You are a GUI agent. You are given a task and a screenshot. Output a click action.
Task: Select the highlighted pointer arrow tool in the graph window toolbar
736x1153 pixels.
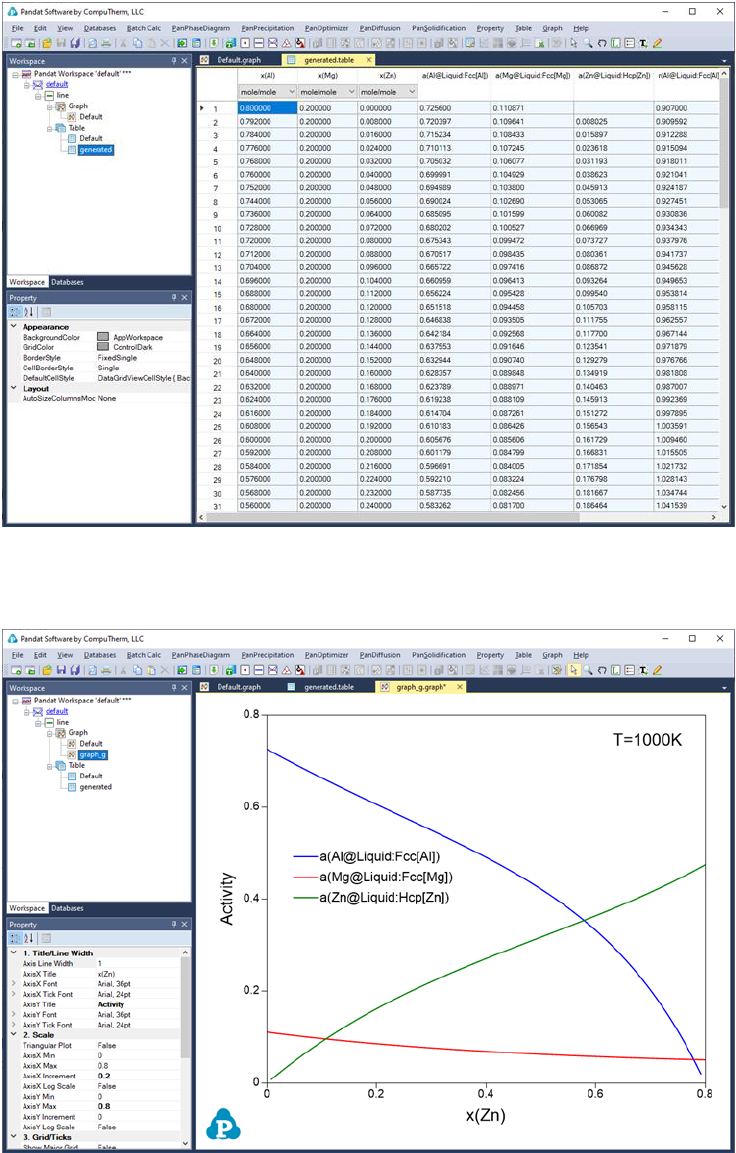(574, 670)
